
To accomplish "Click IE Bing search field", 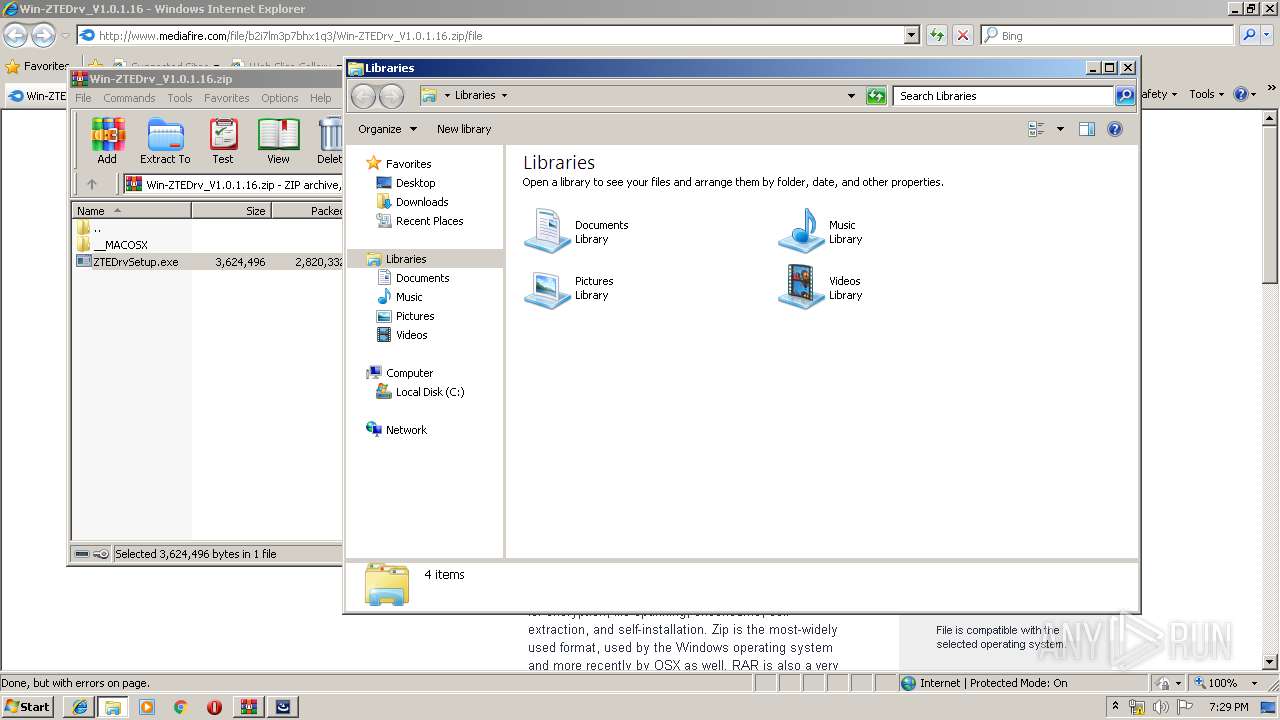I will coord(1108,35).
